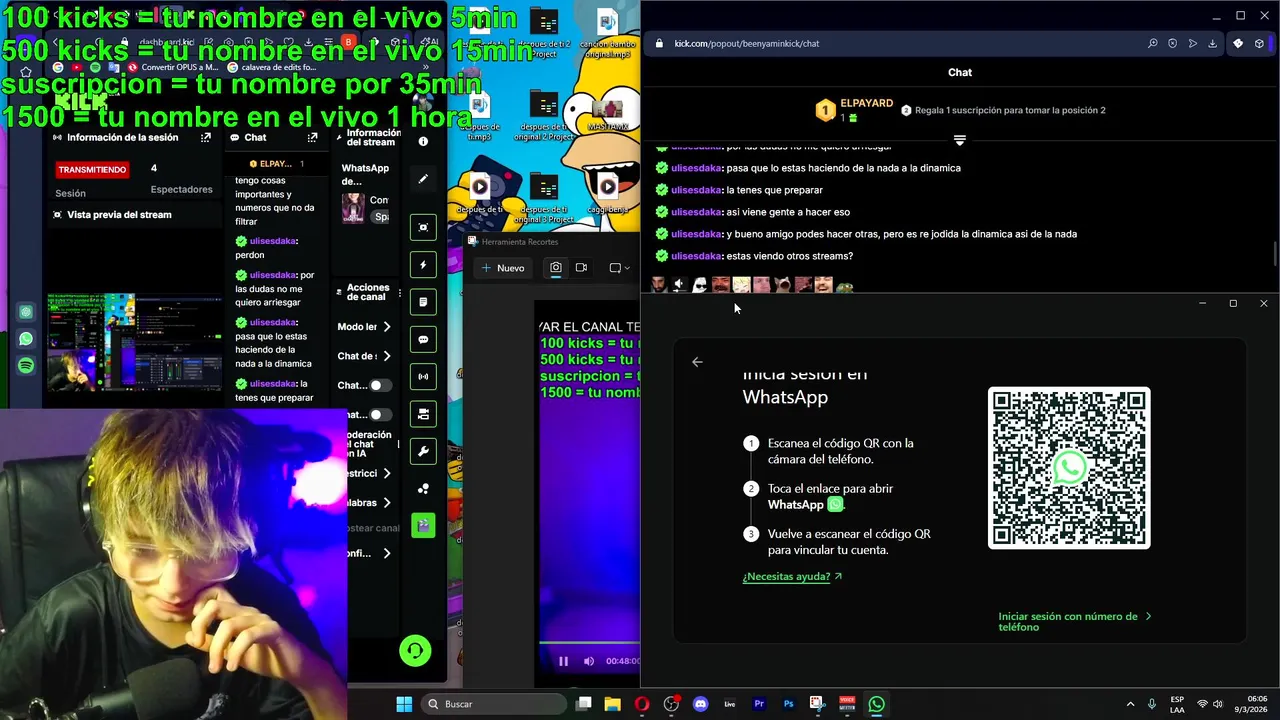This screenshot has height=720, width=1280.
Task: Click the downloads icon in Kick chat window
Action: pyautogui.click(x=1212, y=43)
